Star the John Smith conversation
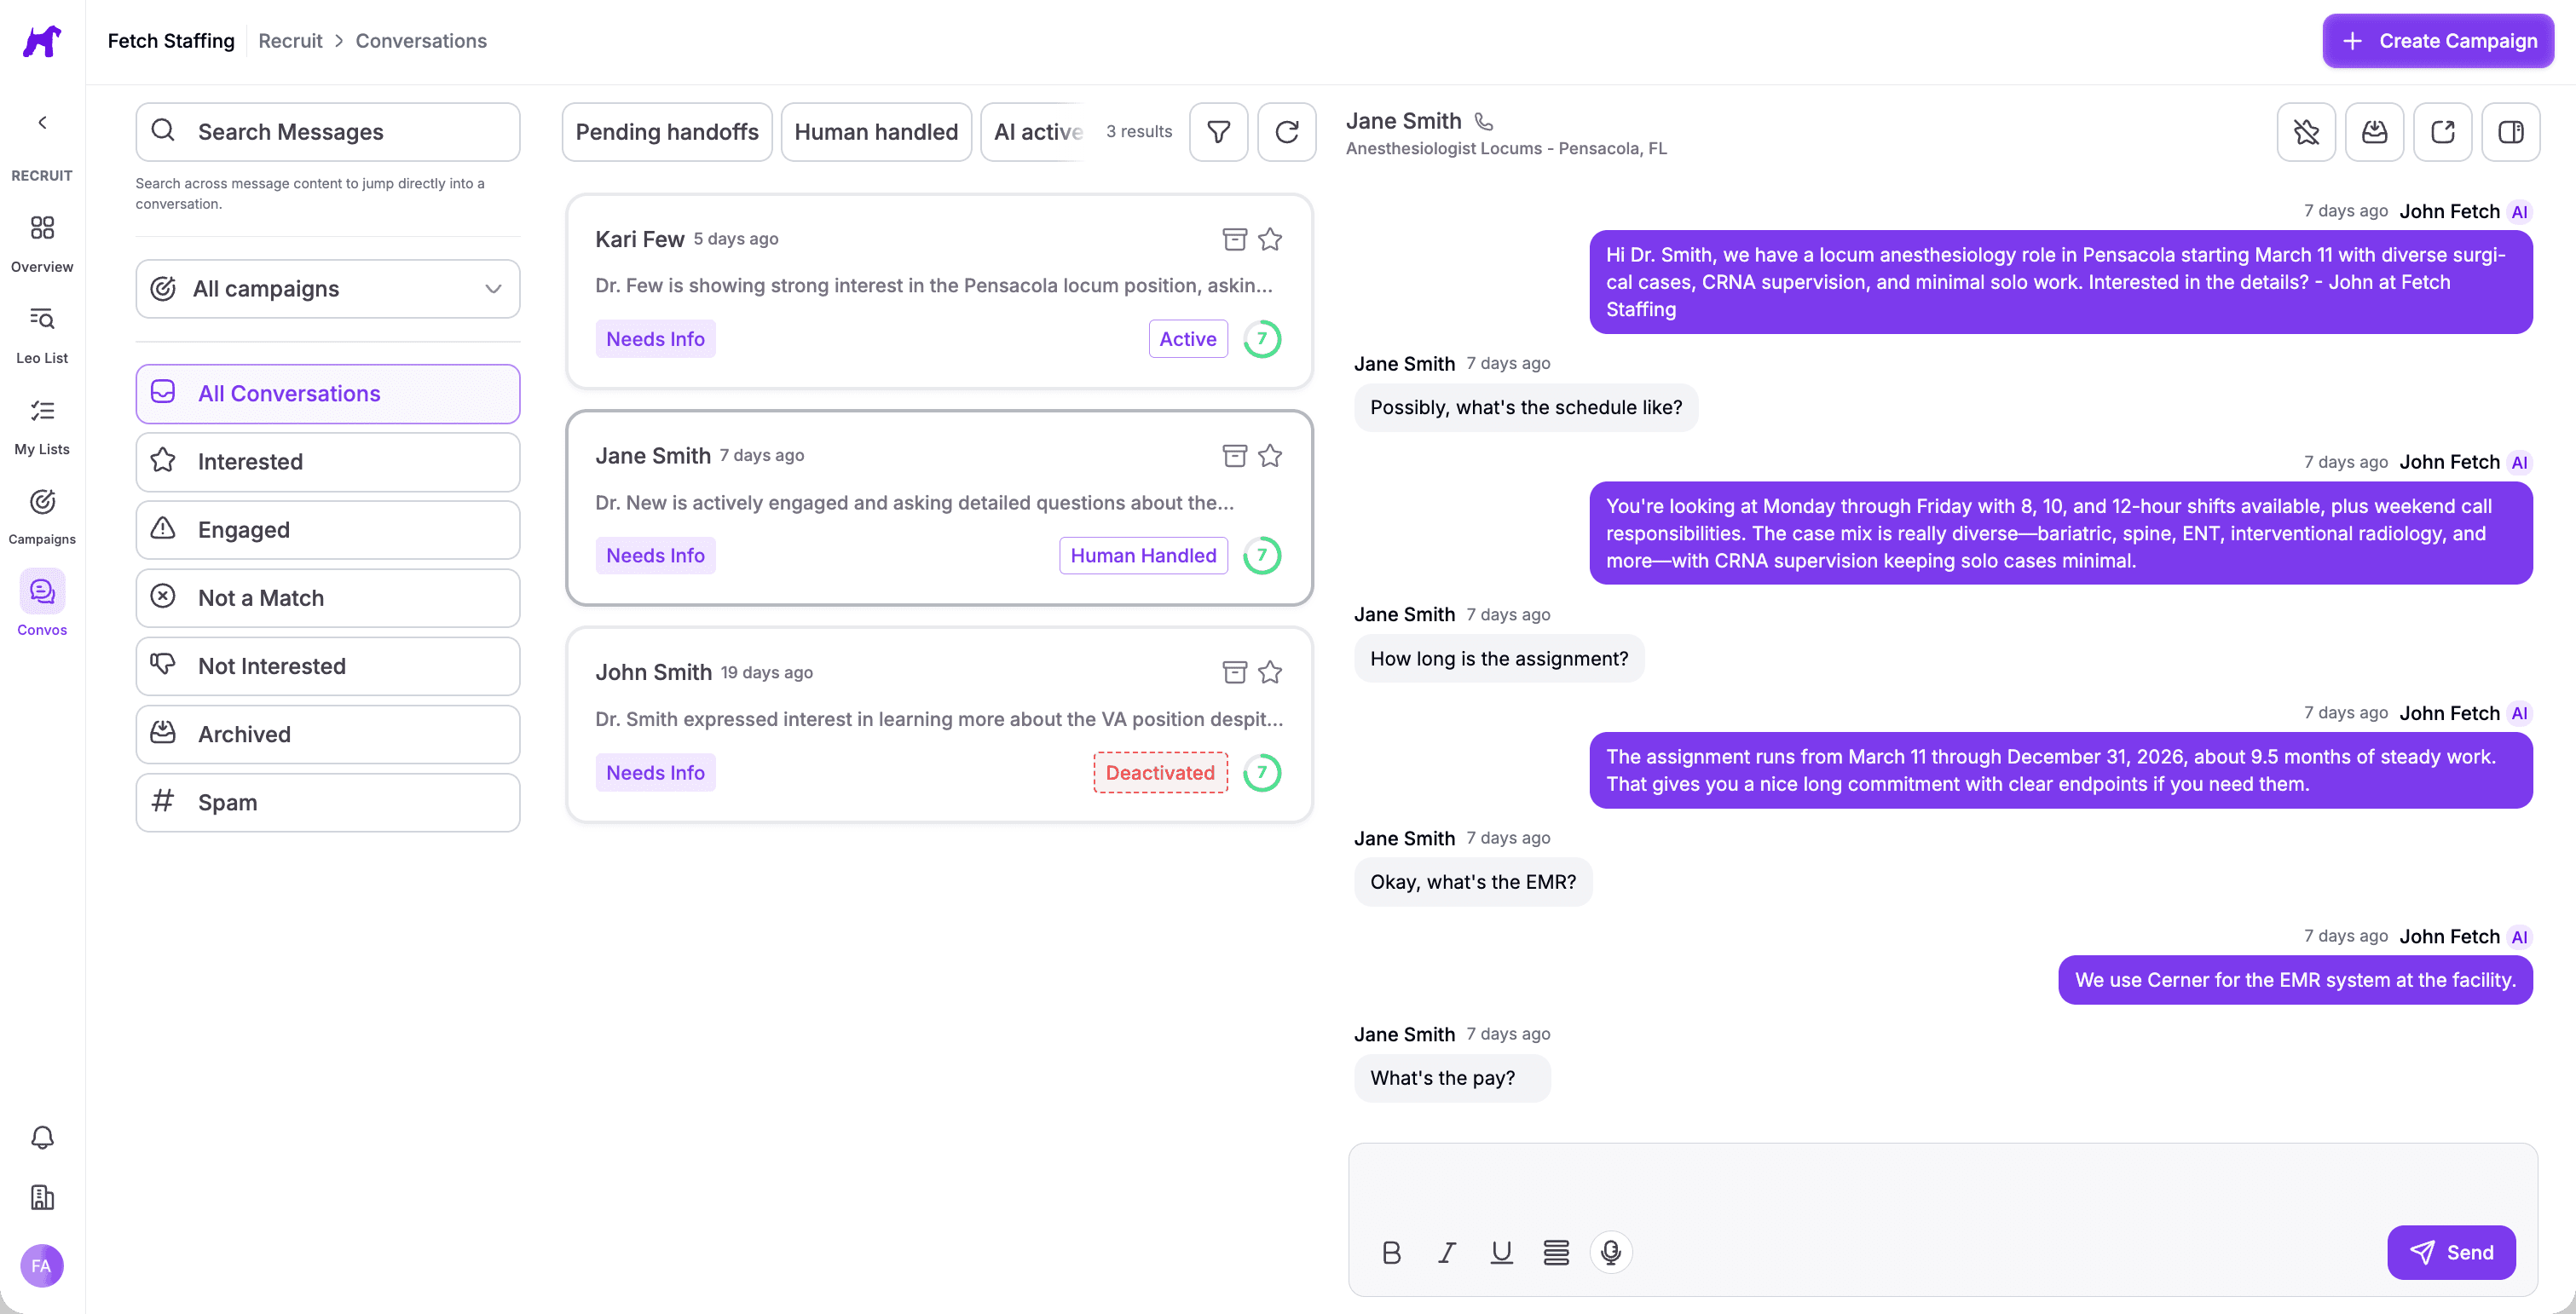 pos(1270,672)
